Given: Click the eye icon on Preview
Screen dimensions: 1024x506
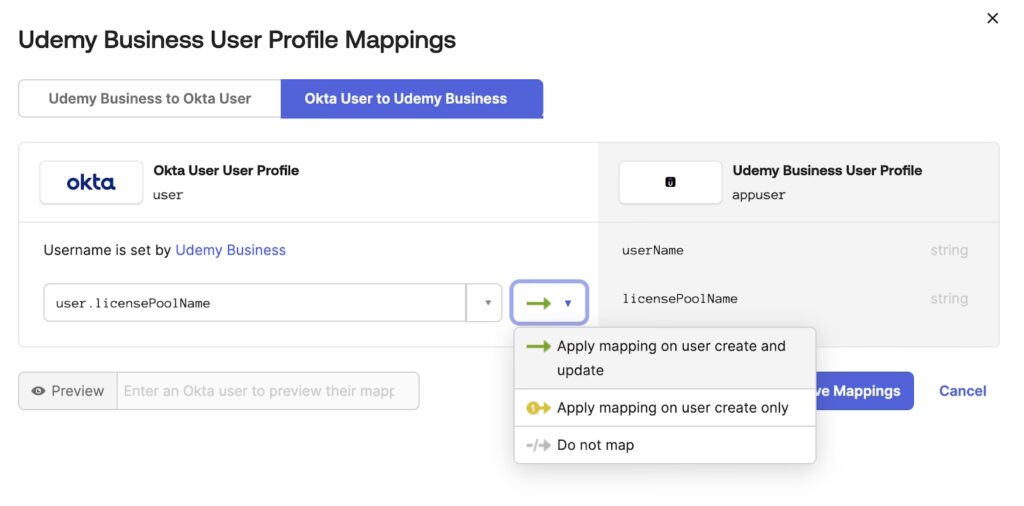Looking at the screenshot, I should point(38,391).
